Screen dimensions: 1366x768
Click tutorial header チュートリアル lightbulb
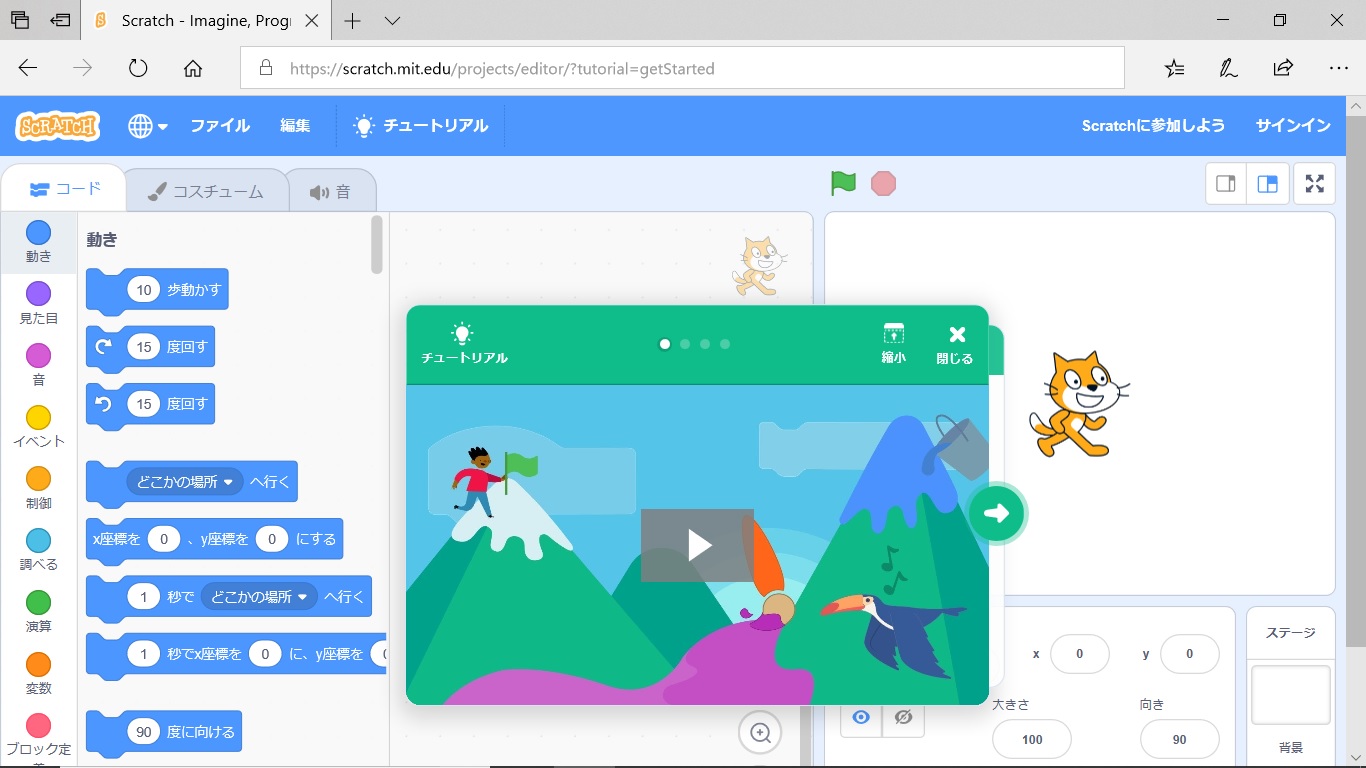coord(464,343)
